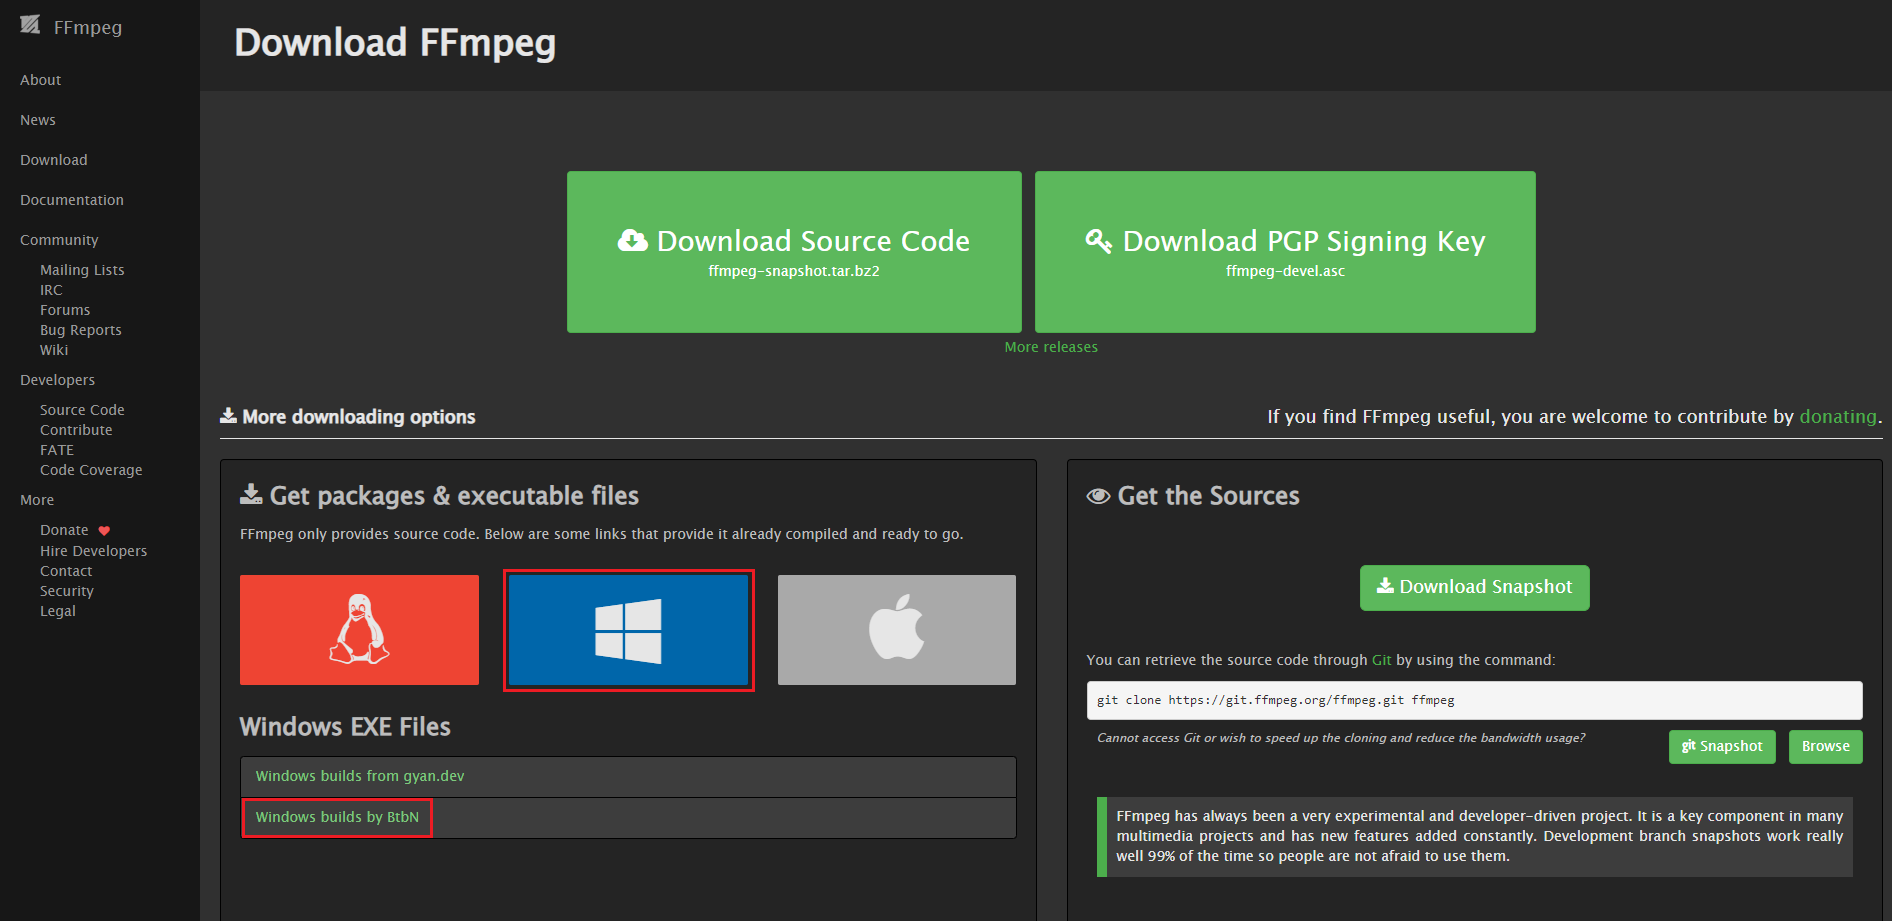
Task: Click the git clone command field
Action: (x=1474, y=700)
